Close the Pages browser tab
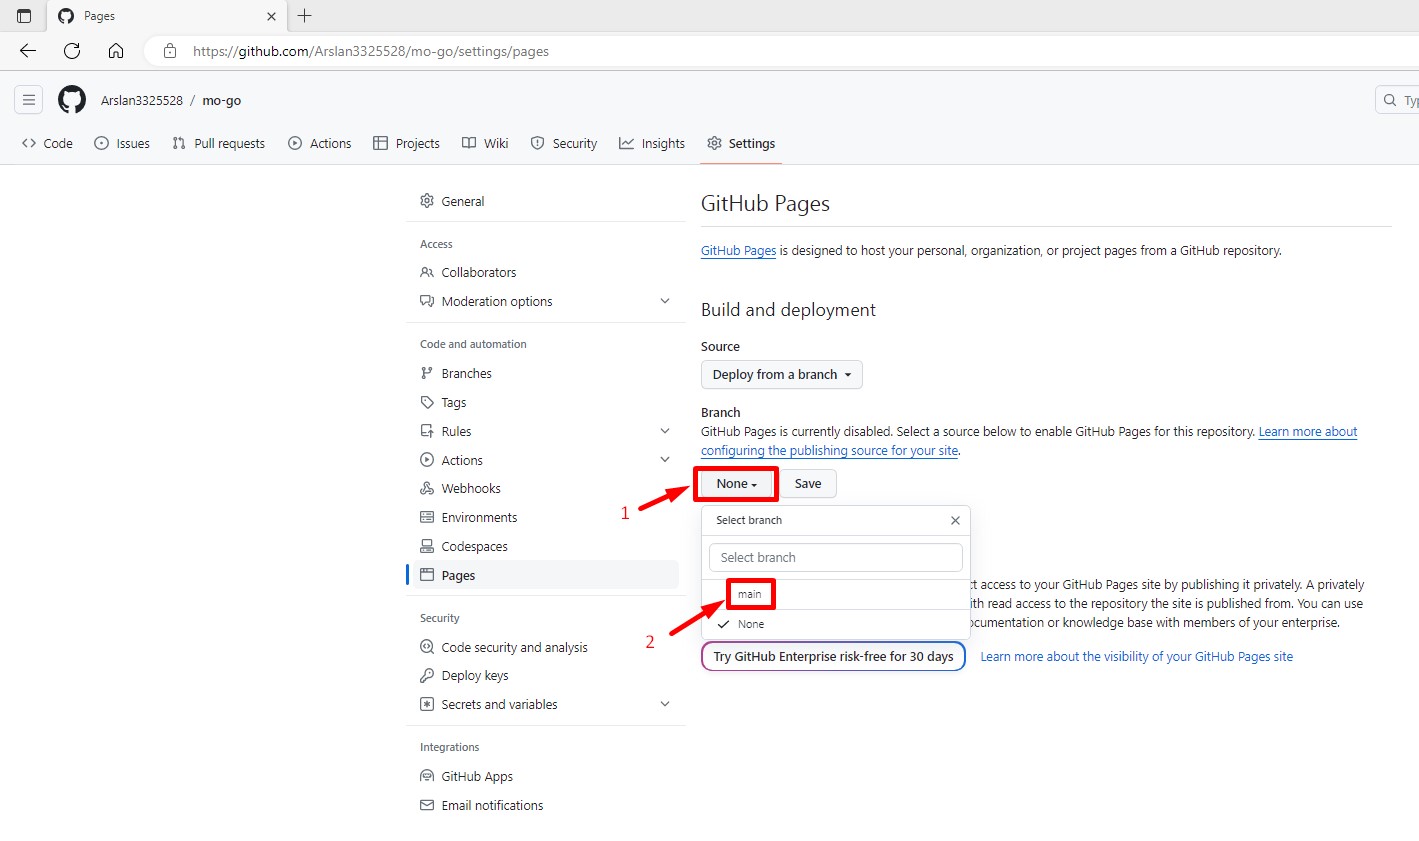This screenshot has width=1419, height=841. [271, 16]
